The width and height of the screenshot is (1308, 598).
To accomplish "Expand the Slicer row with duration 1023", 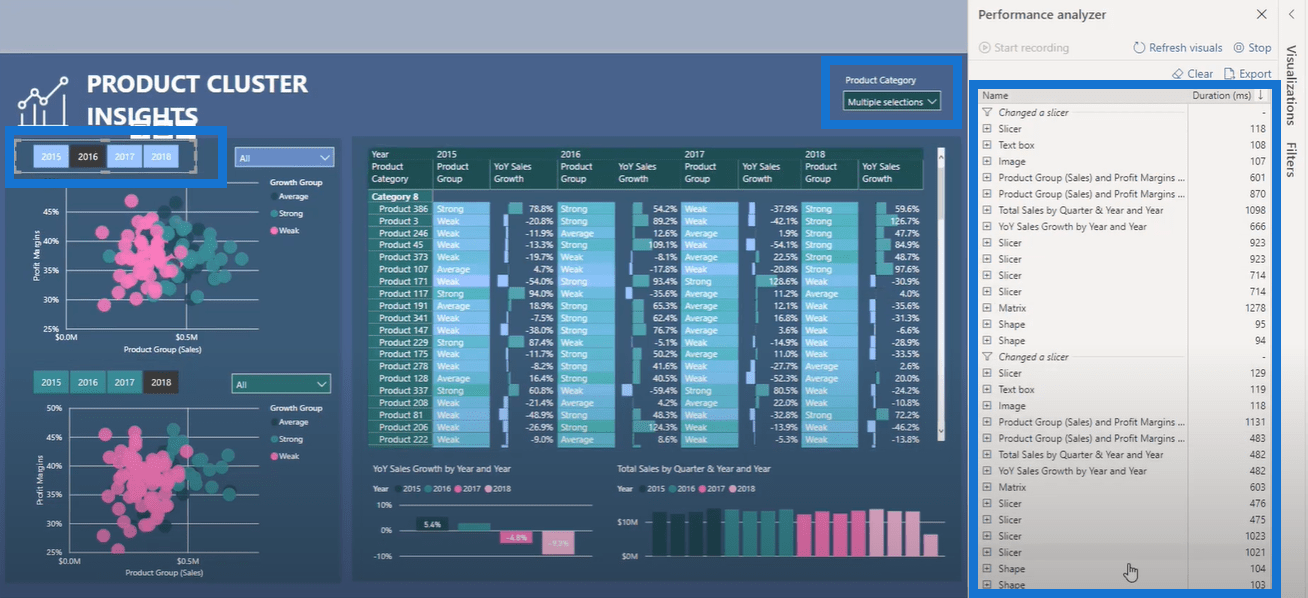I will point(987,536).
